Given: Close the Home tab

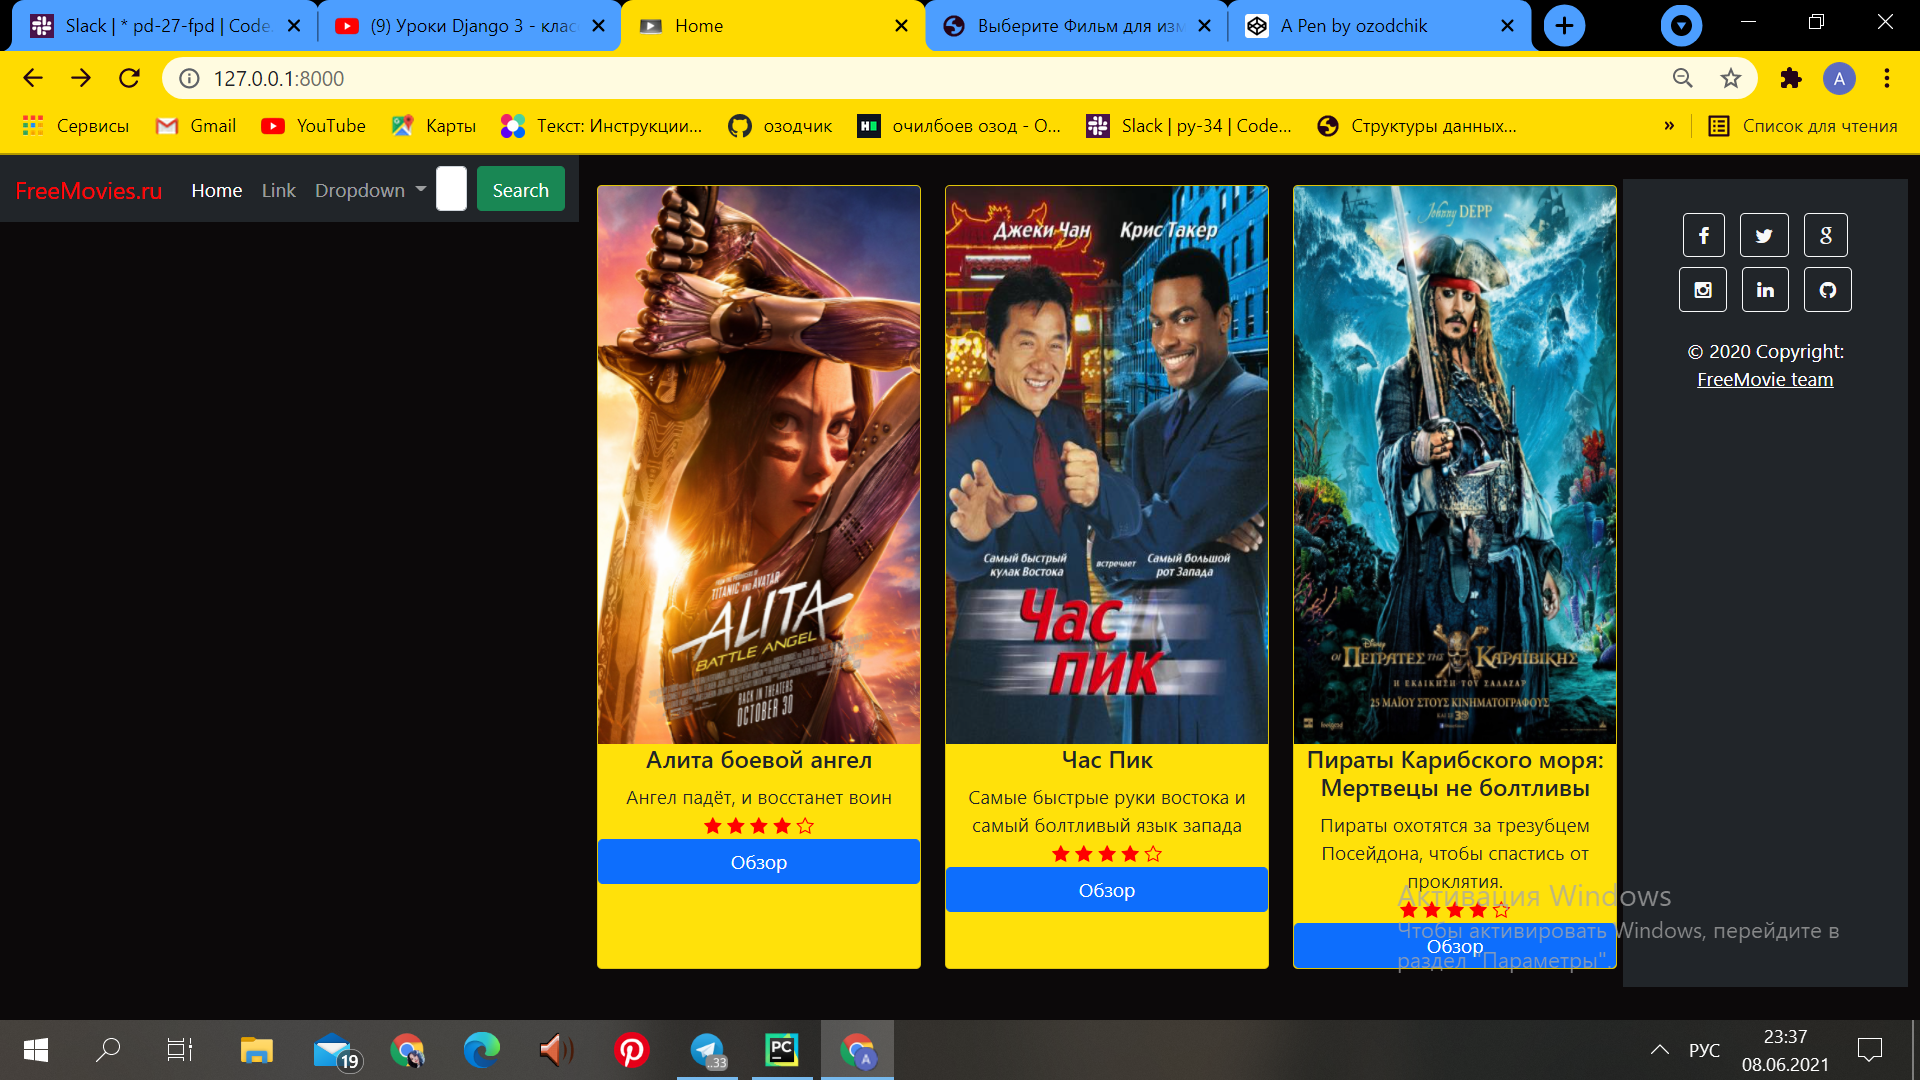Looking at the screenshot, I should coord(901,26).
